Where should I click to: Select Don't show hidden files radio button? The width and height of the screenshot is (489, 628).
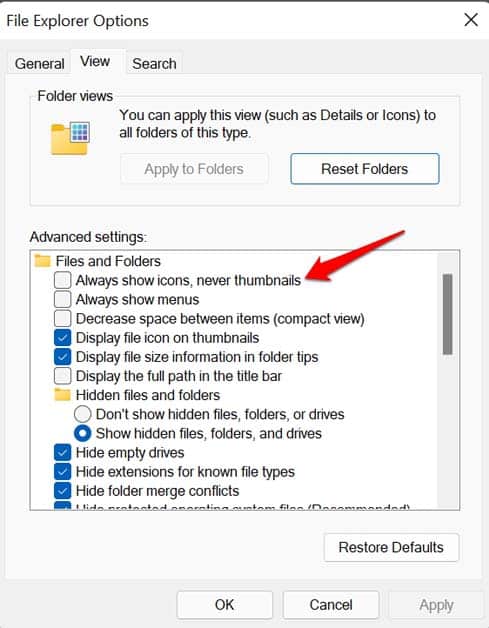click(83, 414)
